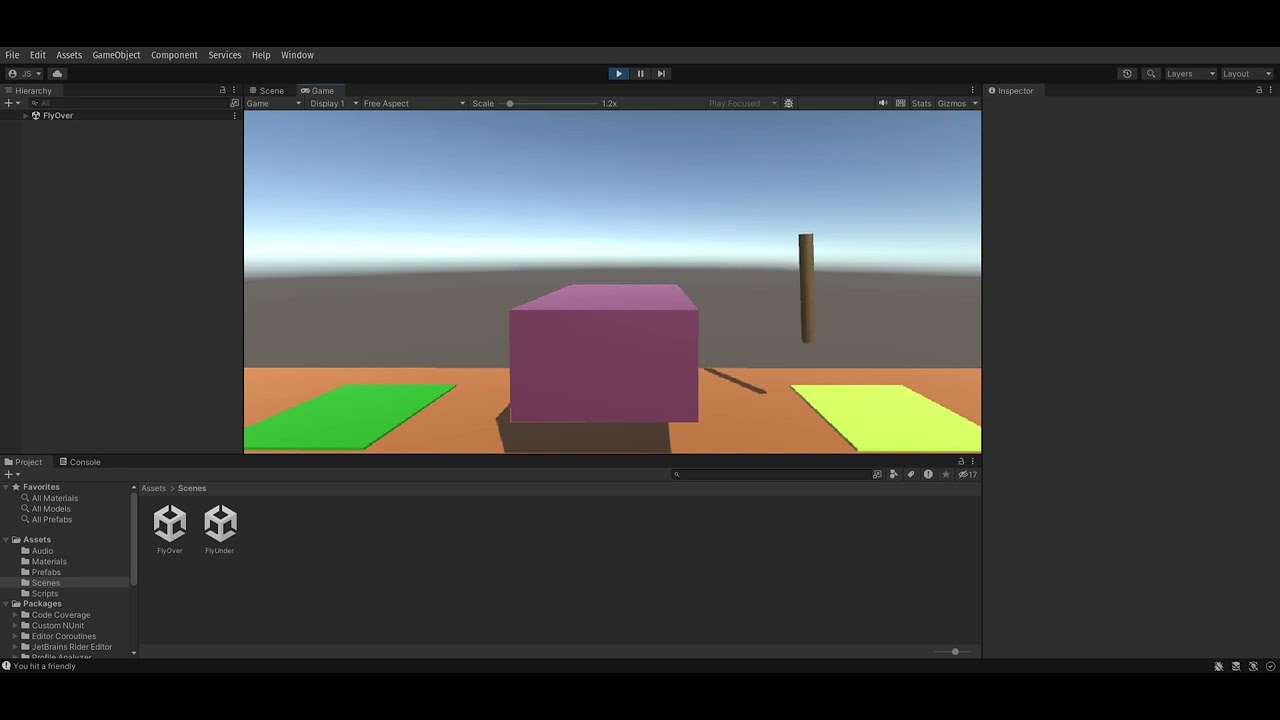Click the Hierarchy search field
This screenshot has width=1280, height=720.
(x=127, y=103)
